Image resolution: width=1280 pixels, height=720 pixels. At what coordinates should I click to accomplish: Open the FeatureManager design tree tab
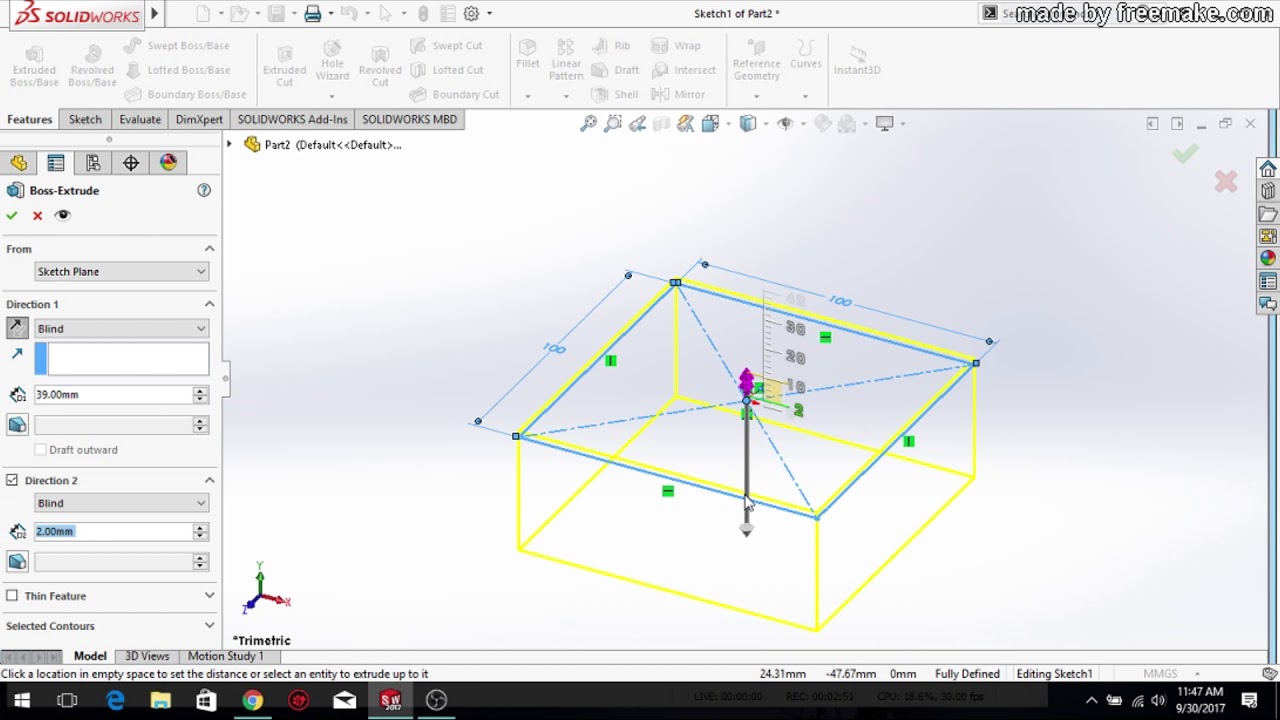19,163
